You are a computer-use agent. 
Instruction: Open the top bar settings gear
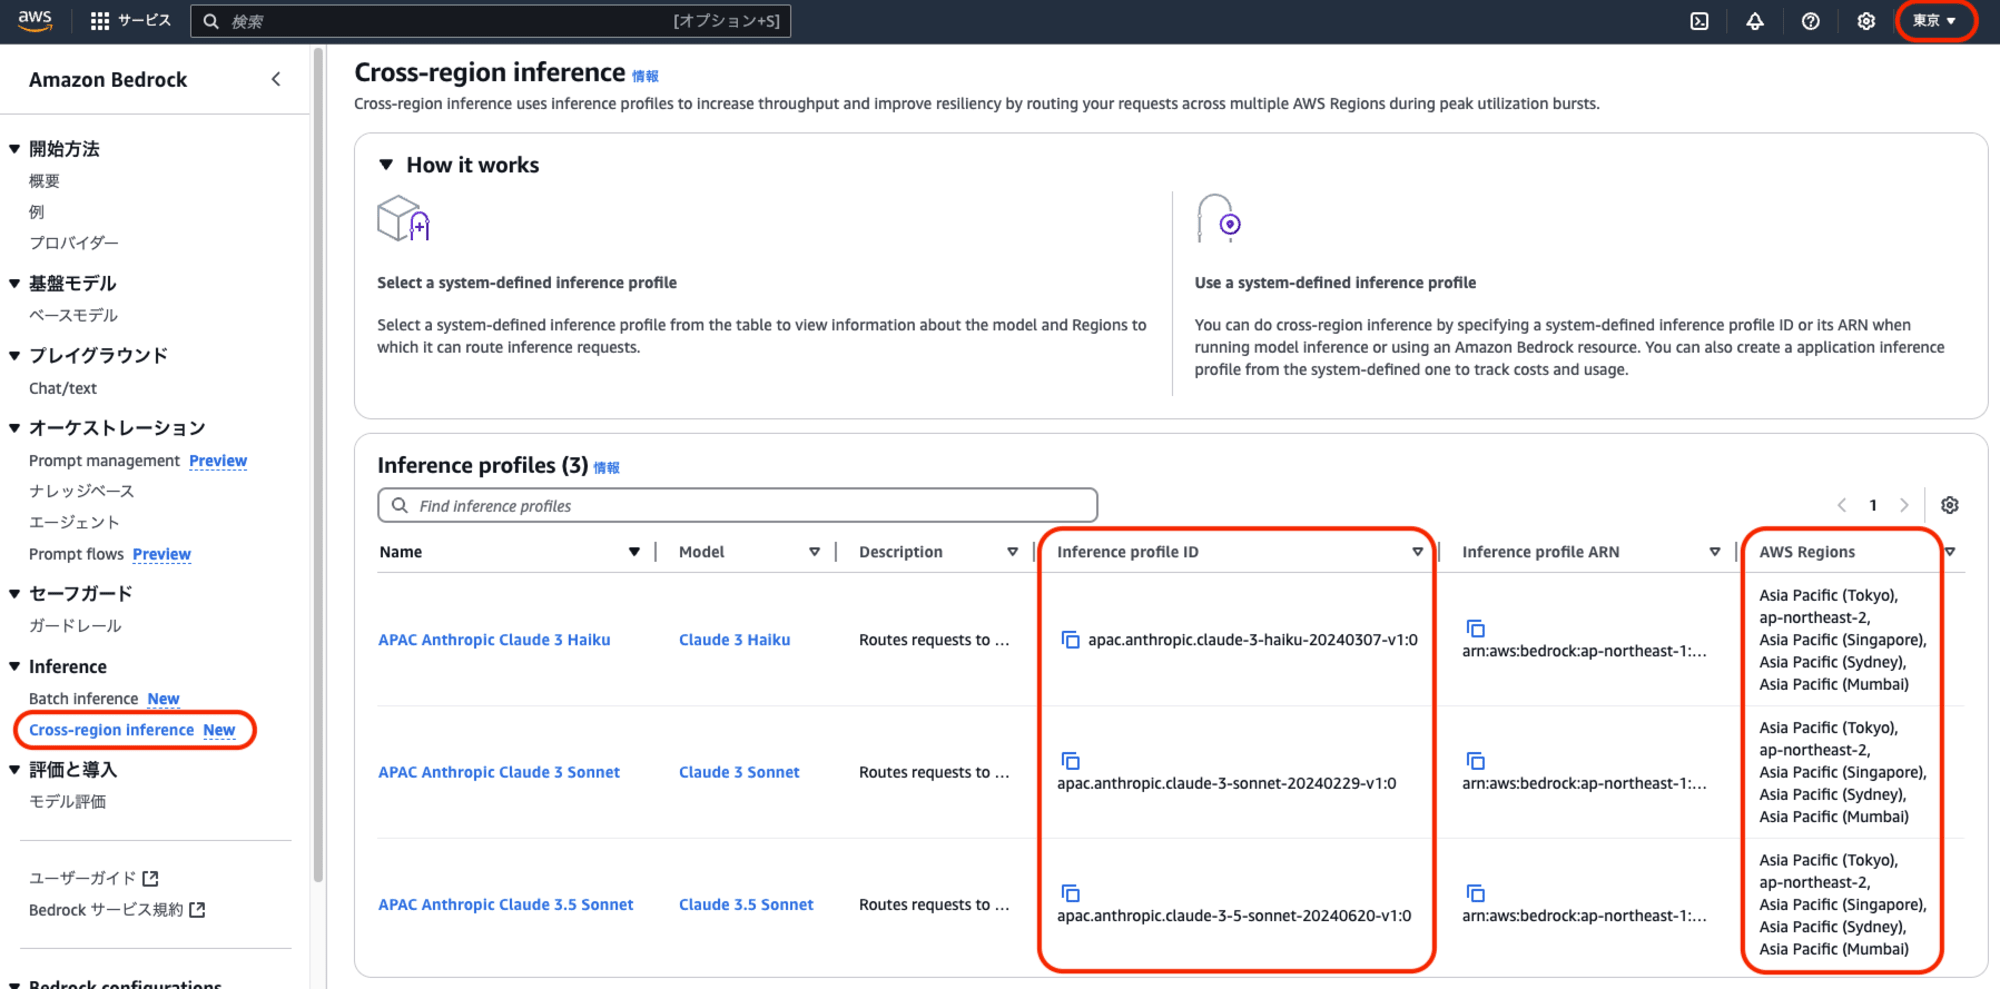(1866, 21)
